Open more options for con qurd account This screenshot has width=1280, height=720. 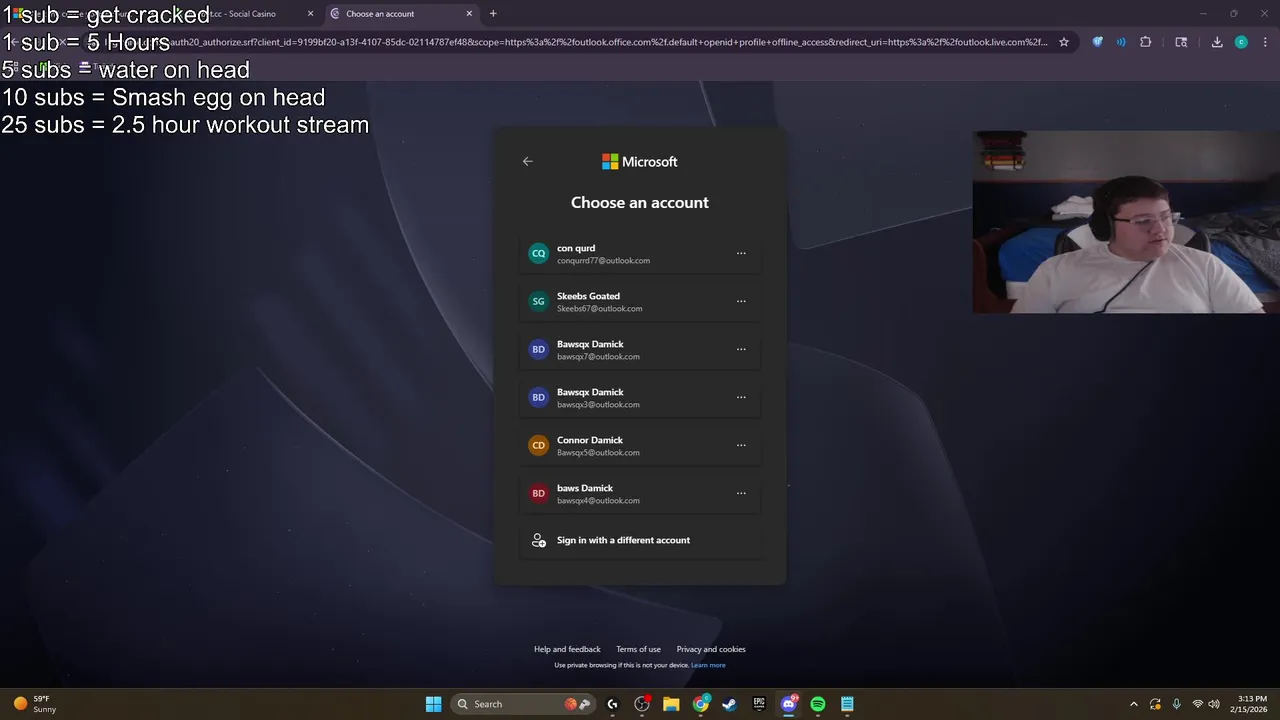click(741, 253)
